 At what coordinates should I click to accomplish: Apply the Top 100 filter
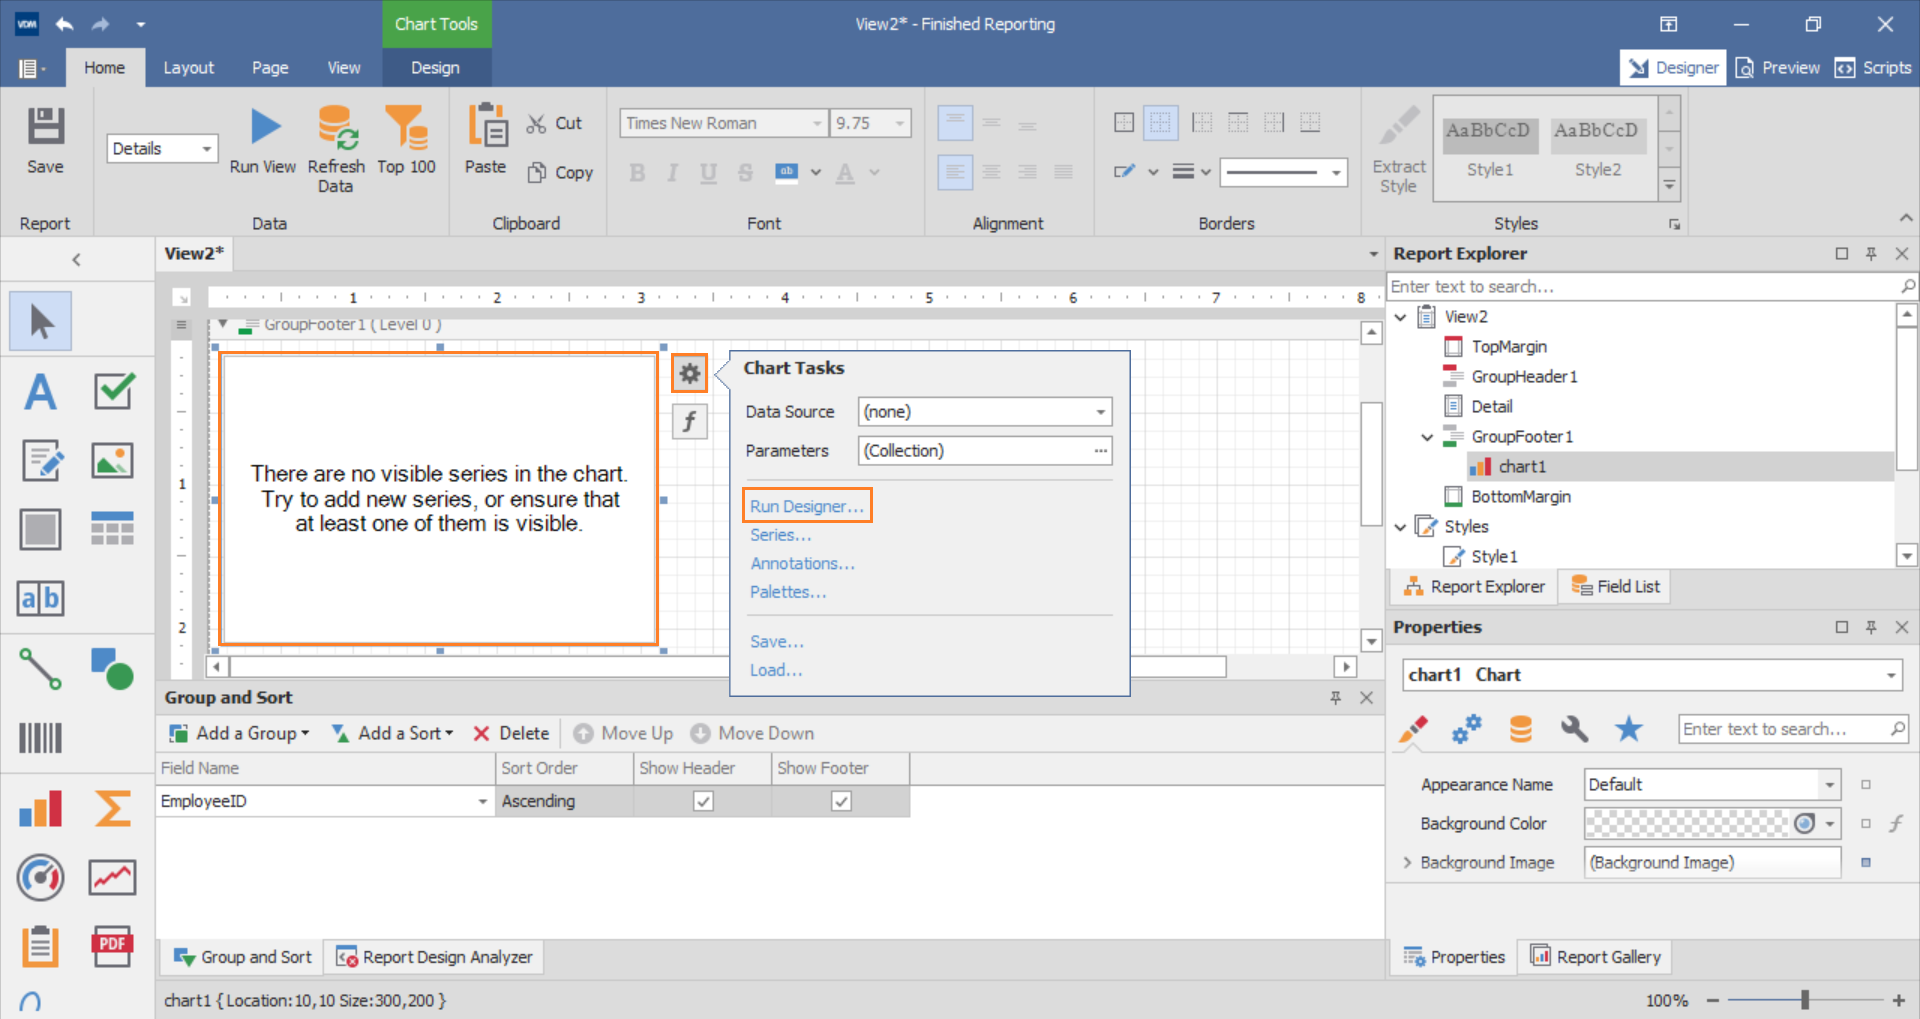406,142
